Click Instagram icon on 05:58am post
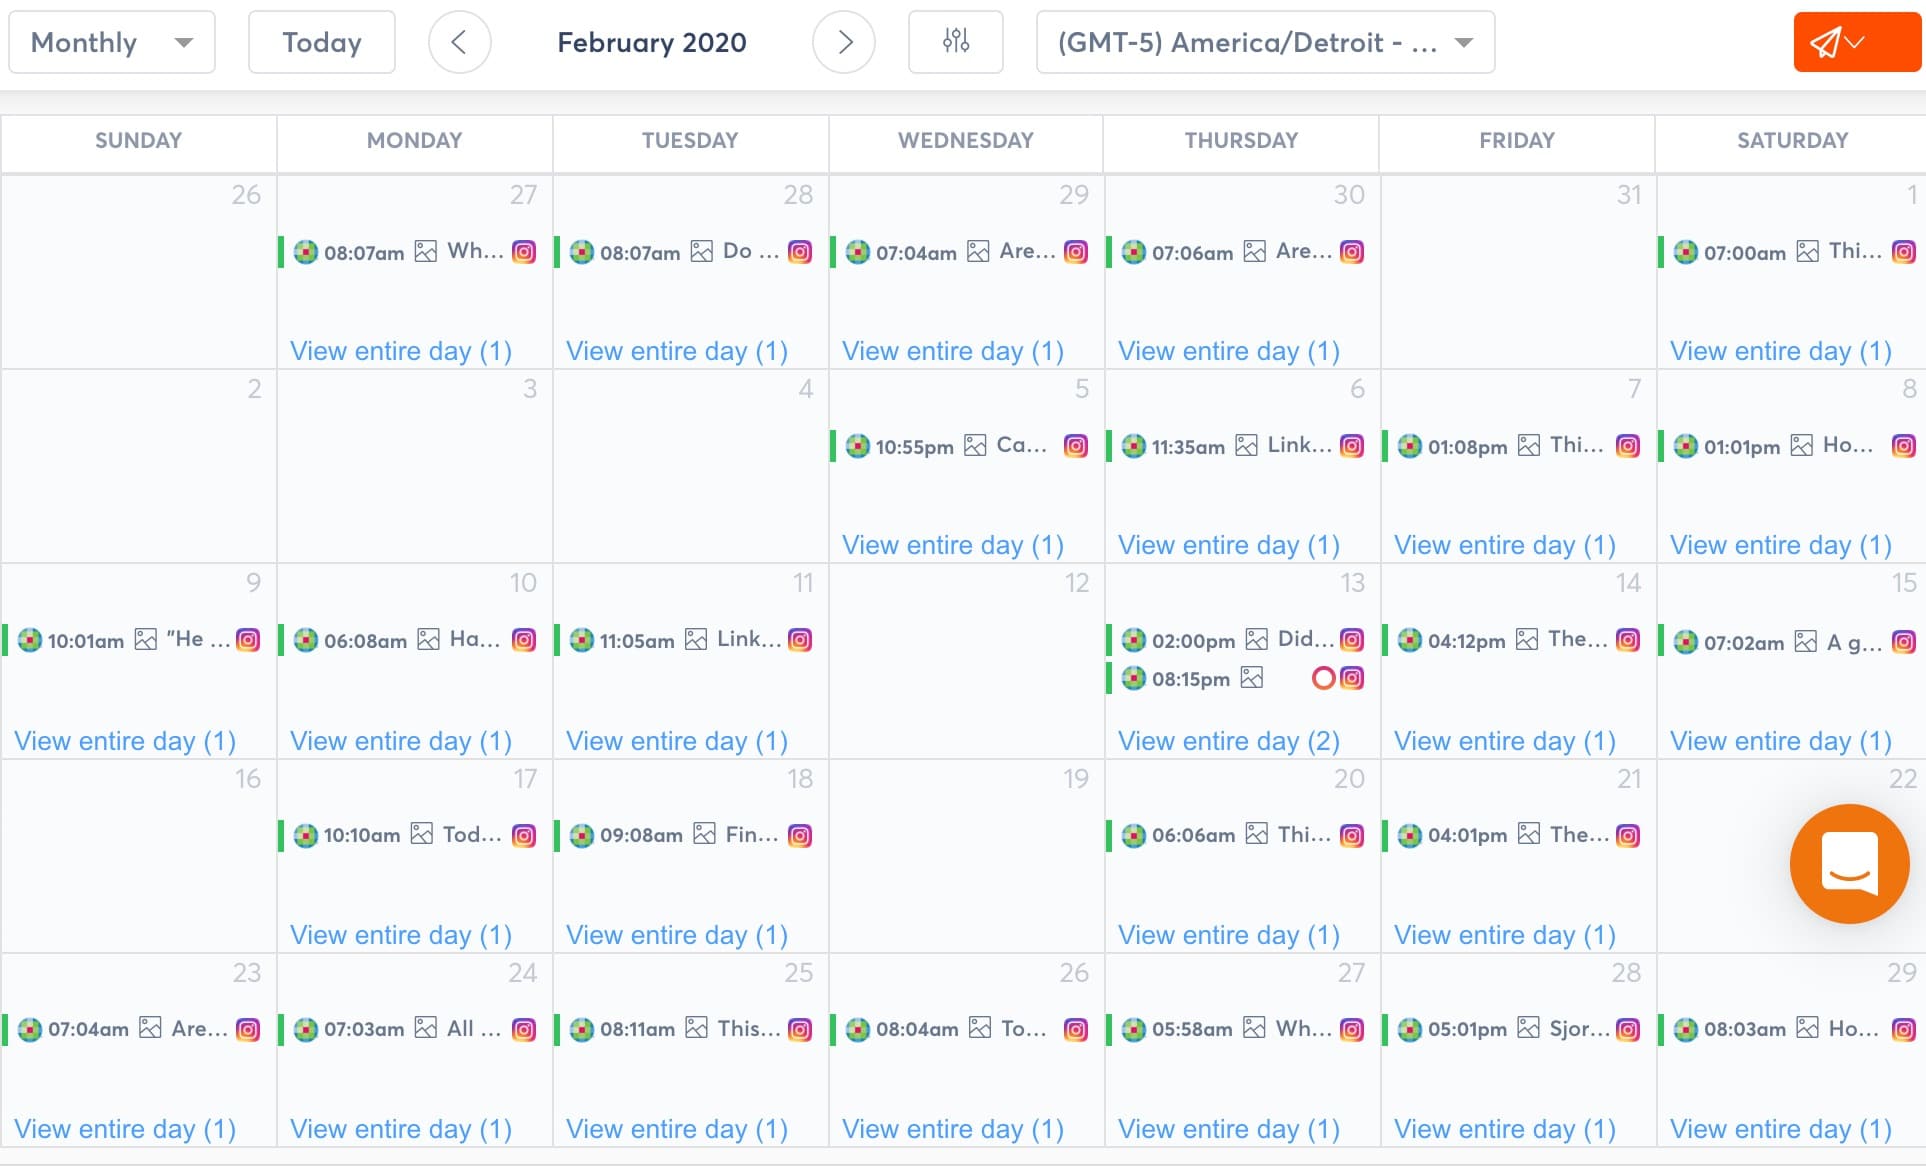Screen dimensions: 1926x1176 click(x=1352, y=1029)
